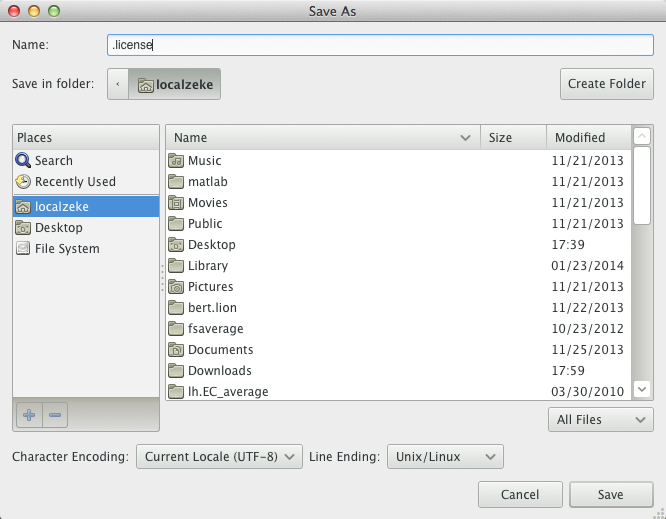Expand the Character Encoding dropdown
The height and width of the screenshot is (519, 666).
pos(219,457)
